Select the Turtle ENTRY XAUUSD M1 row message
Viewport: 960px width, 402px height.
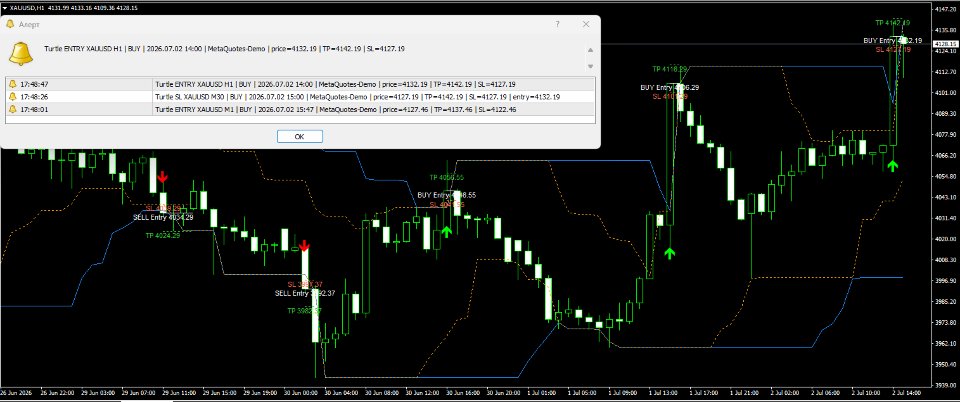coord(336,109)
